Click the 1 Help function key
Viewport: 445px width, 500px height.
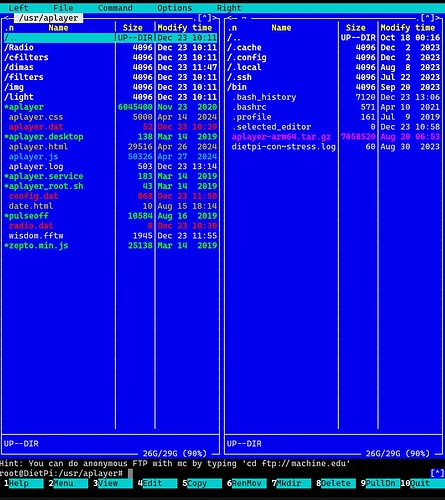(23, 483)
